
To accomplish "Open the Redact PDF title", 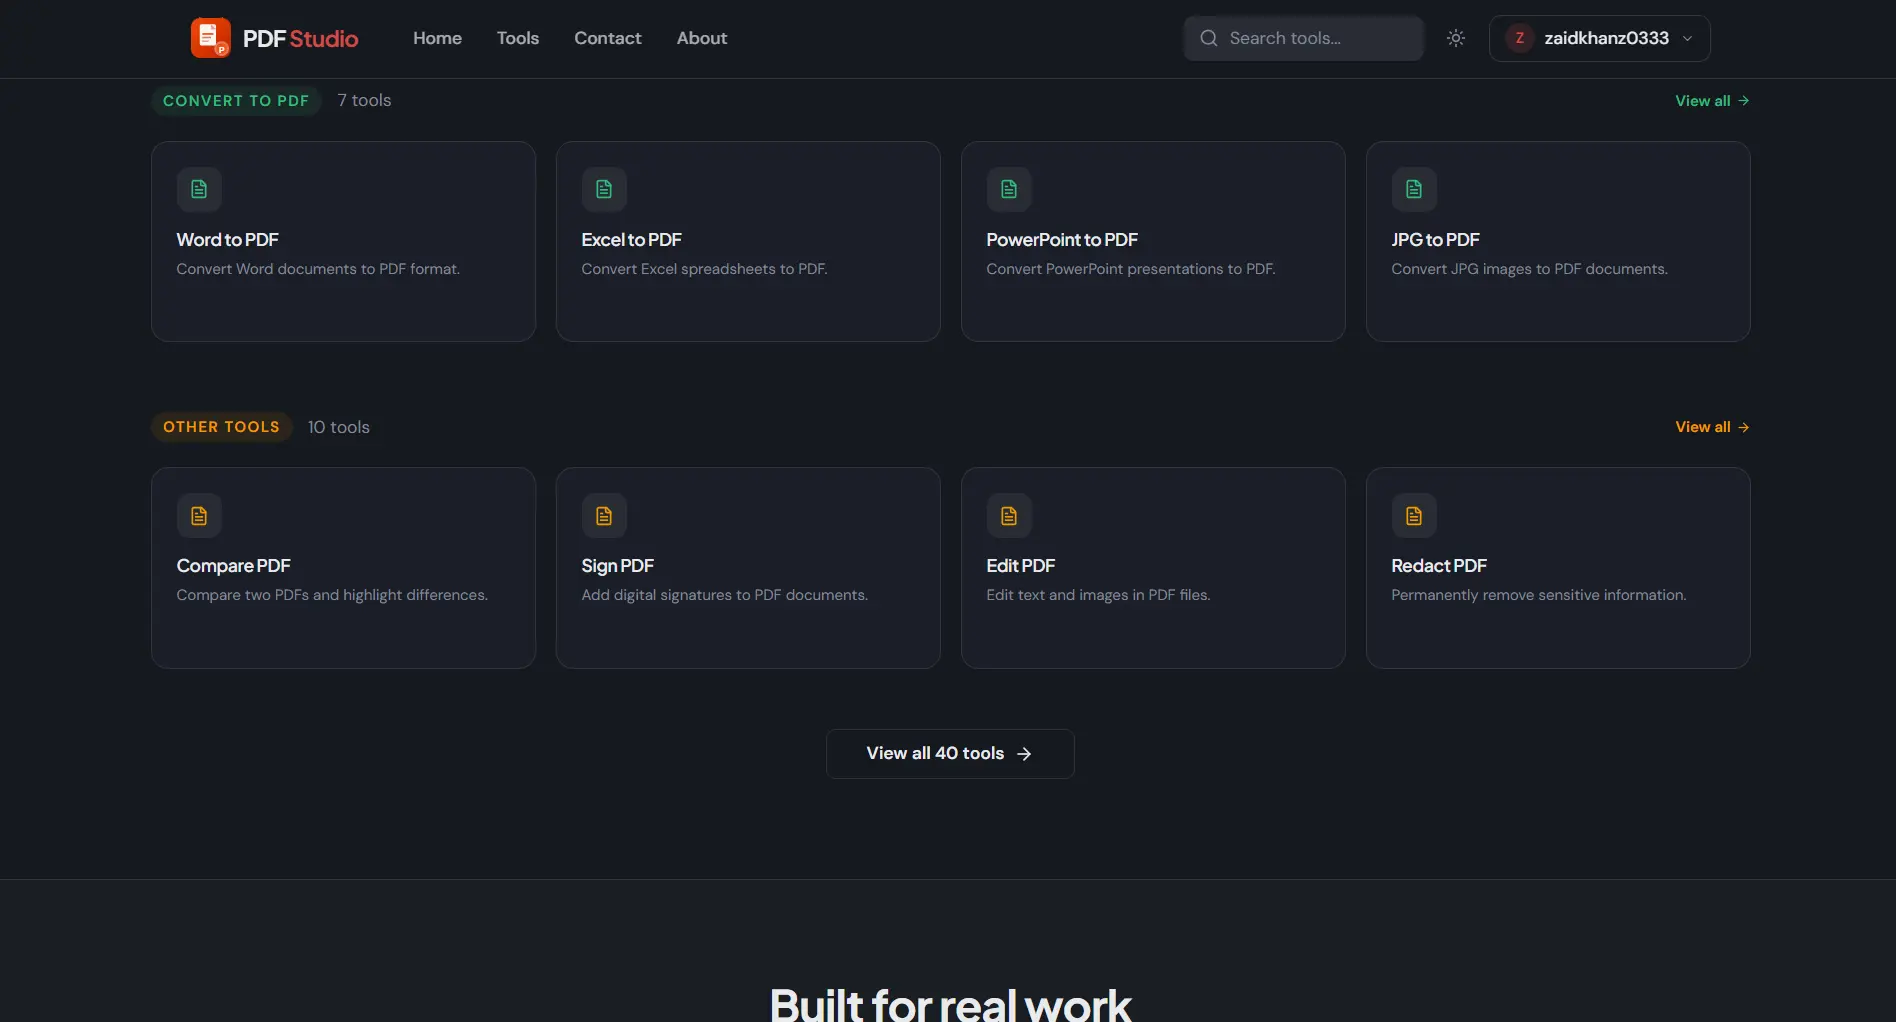I will click(x=1438, y=566).
